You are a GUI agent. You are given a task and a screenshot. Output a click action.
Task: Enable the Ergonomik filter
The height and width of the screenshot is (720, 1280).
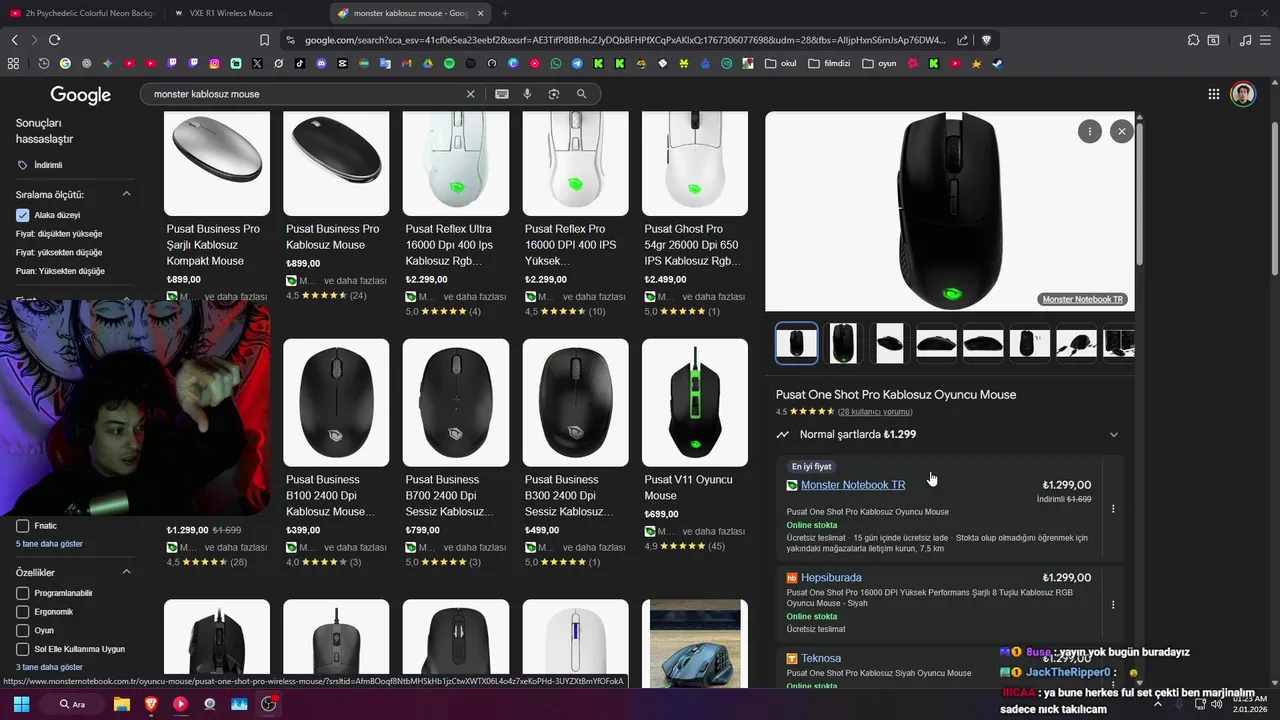[x=23, y=612]
